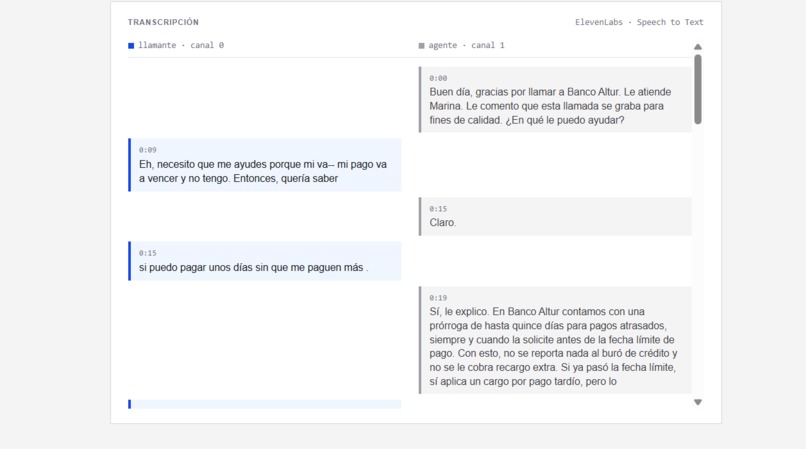Click the gray agente channel marker
This screenshot has height=449, width=806.
(422, 46)
